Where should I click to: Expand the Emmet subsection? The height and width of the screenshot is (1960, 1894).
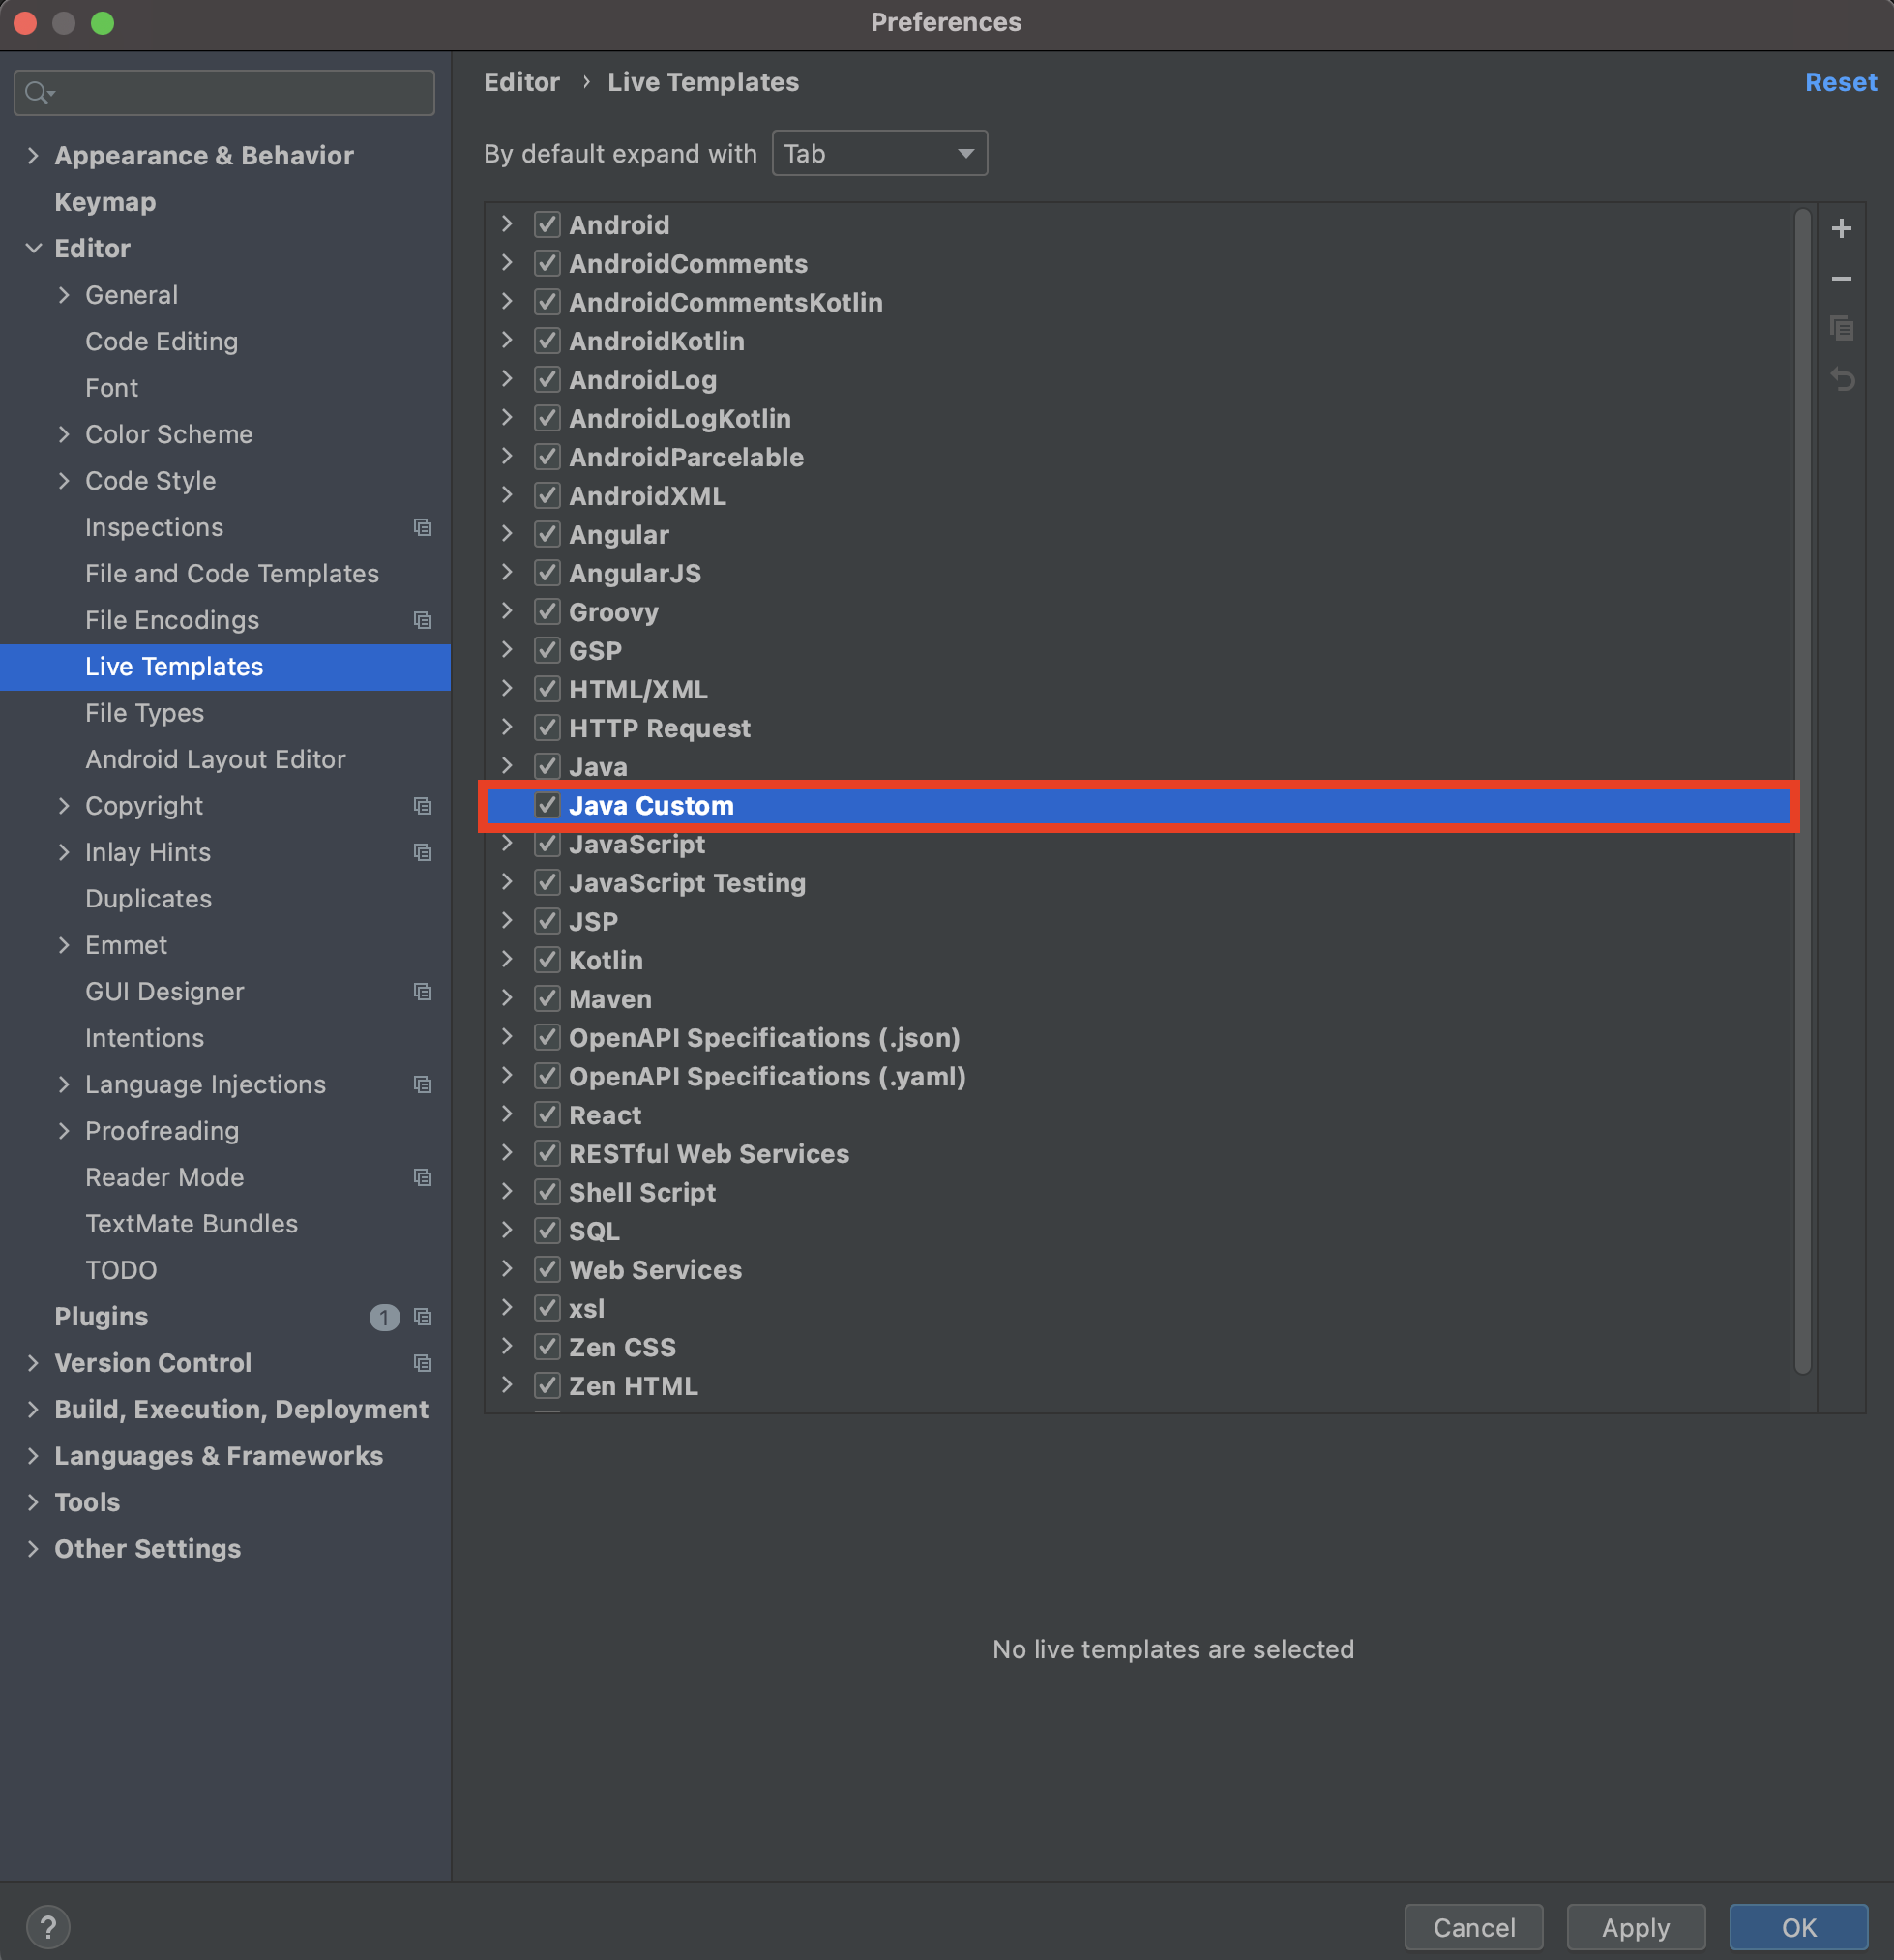[x=64, y=945]
